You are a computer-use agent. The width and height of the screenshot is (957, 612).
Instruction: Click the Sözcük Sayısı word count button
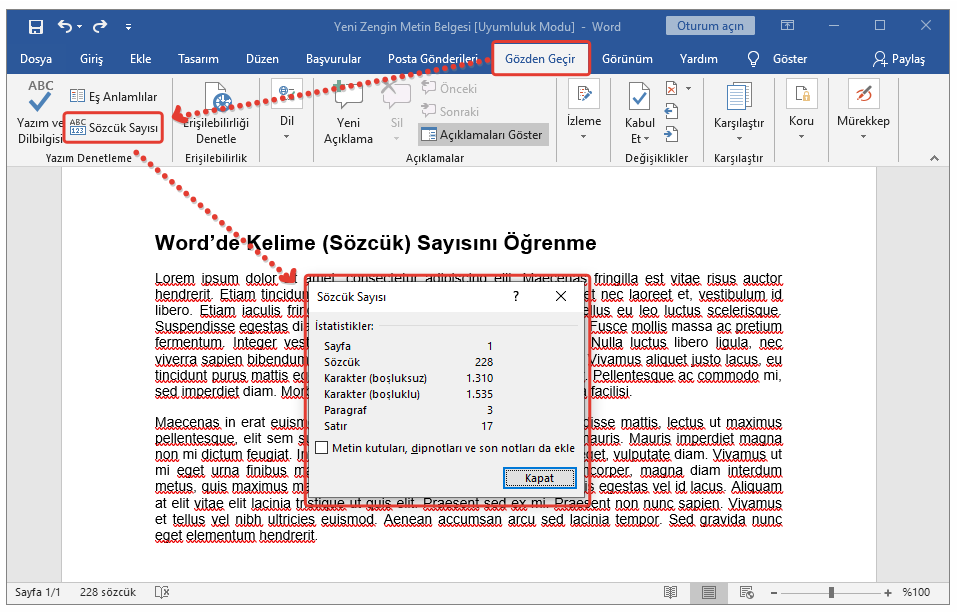114,128
